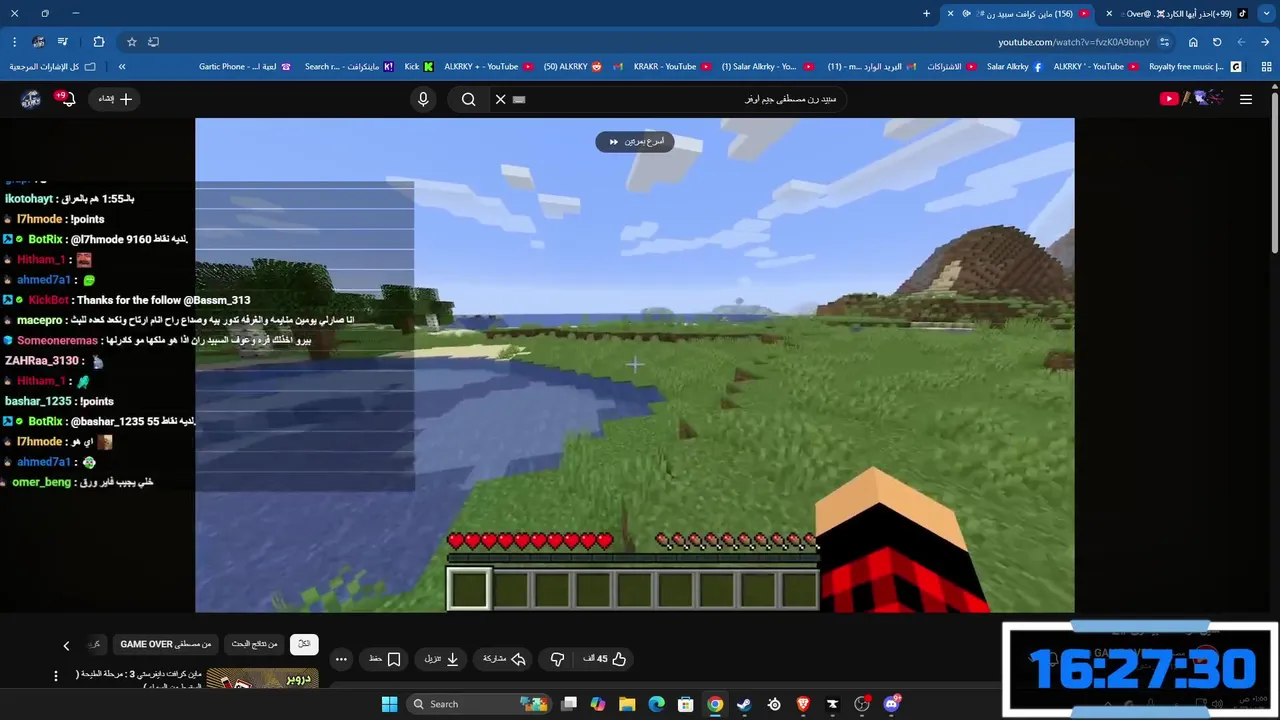The height and width of the screenshot is (720, 1280).
Task: Reload the page
Action: 1217,42
